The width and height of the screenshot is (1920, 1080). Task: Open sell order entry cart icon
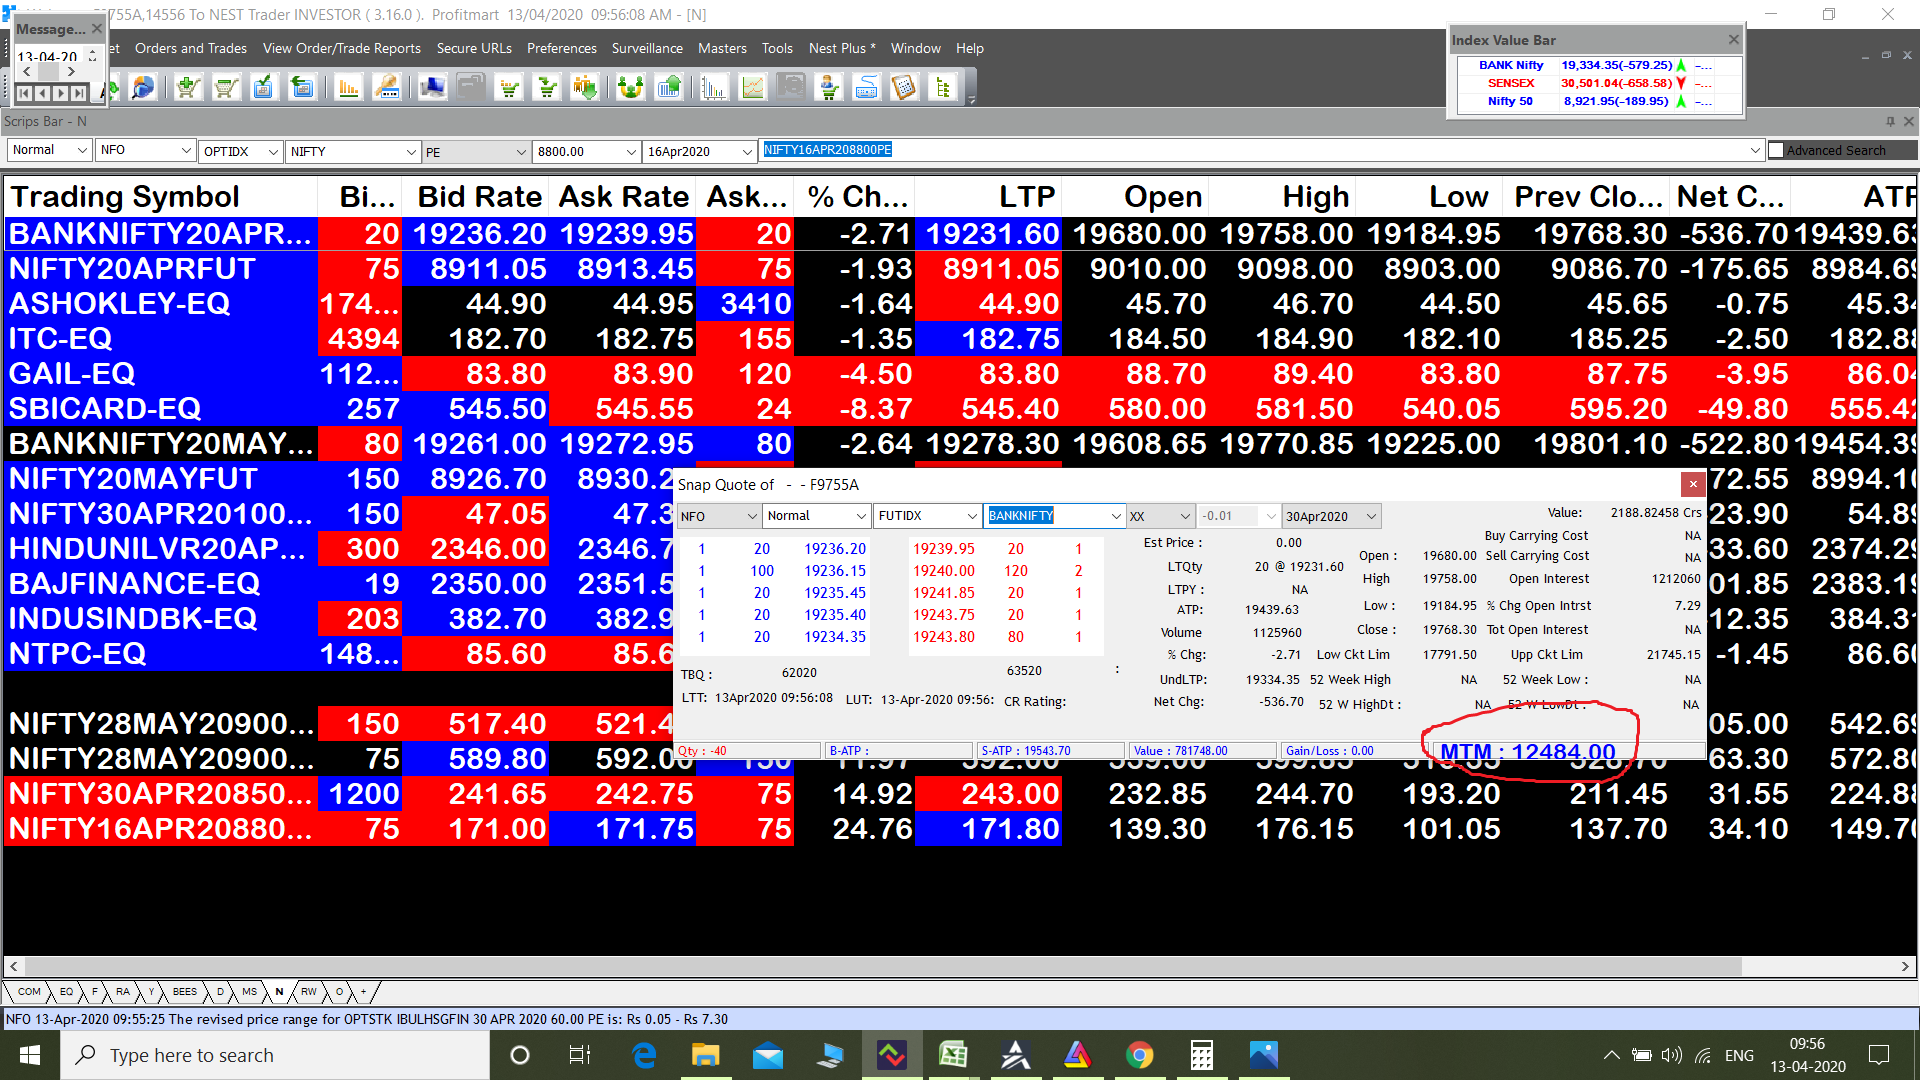coord(225,88)
